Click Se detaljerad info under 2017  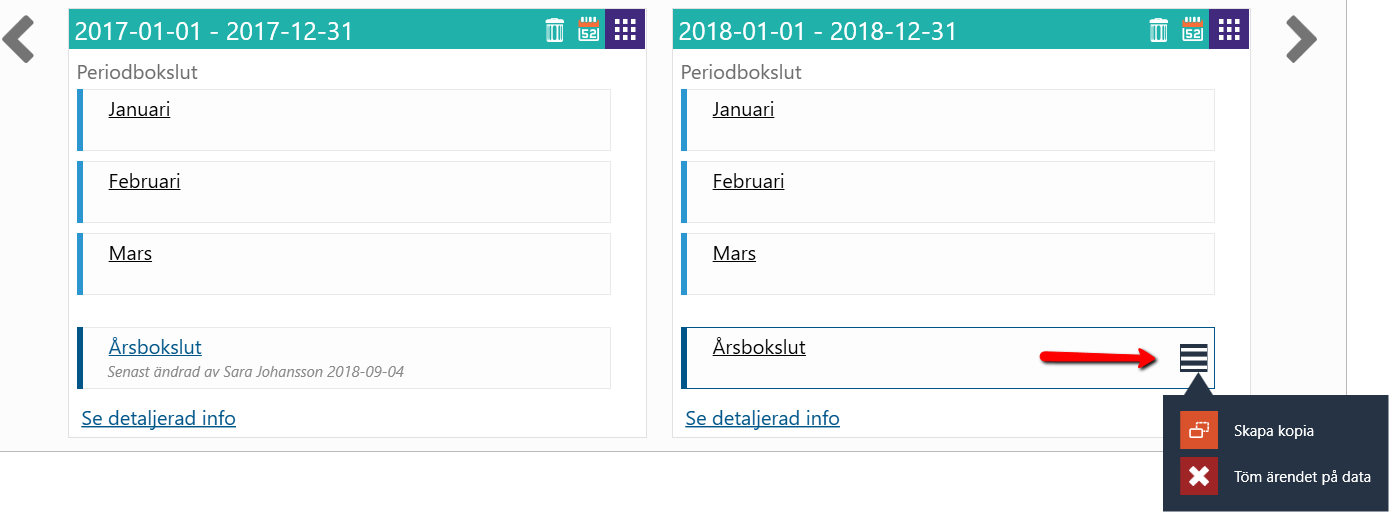pyautogui.click(x=158, y=418)
